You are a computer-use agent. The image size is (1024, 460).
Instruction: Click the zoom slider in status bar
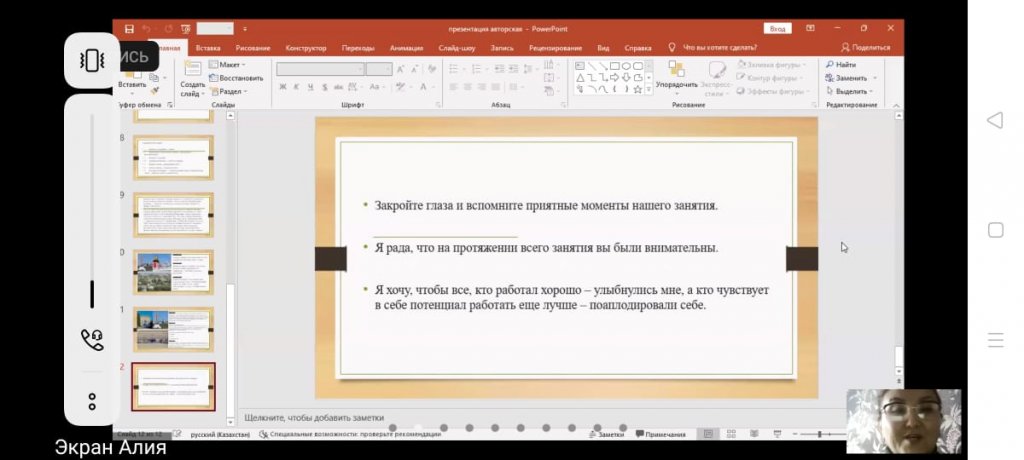tap(822, 434)
